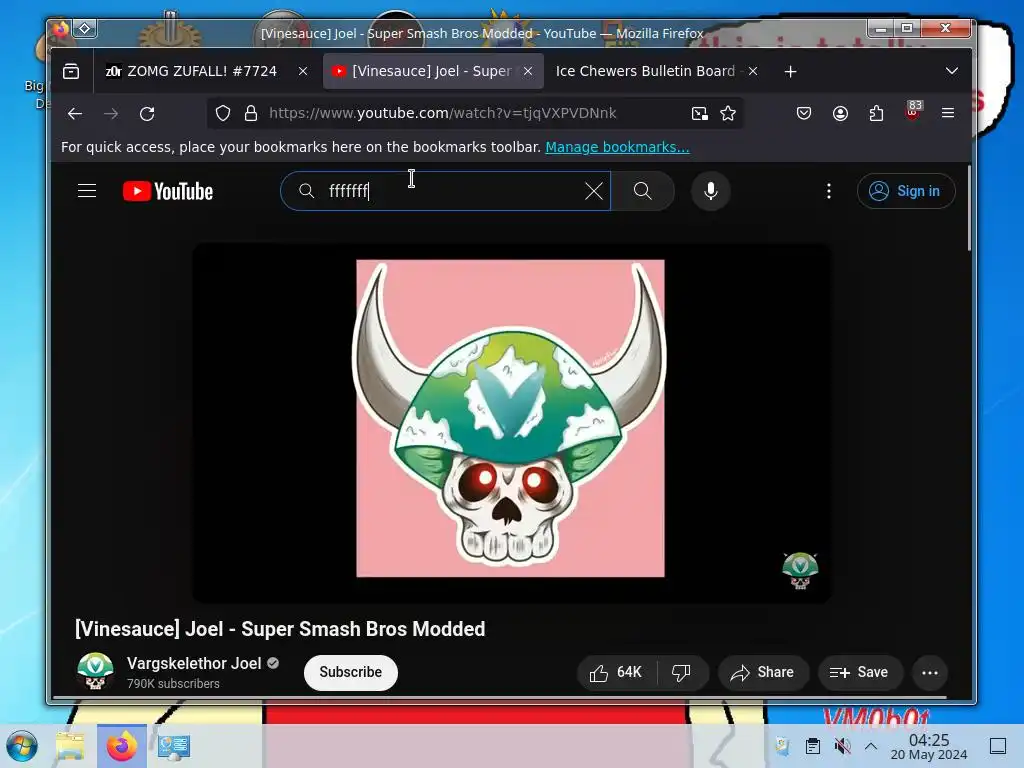
Task: Clear the YouTube search text
Action: point(594,191)
